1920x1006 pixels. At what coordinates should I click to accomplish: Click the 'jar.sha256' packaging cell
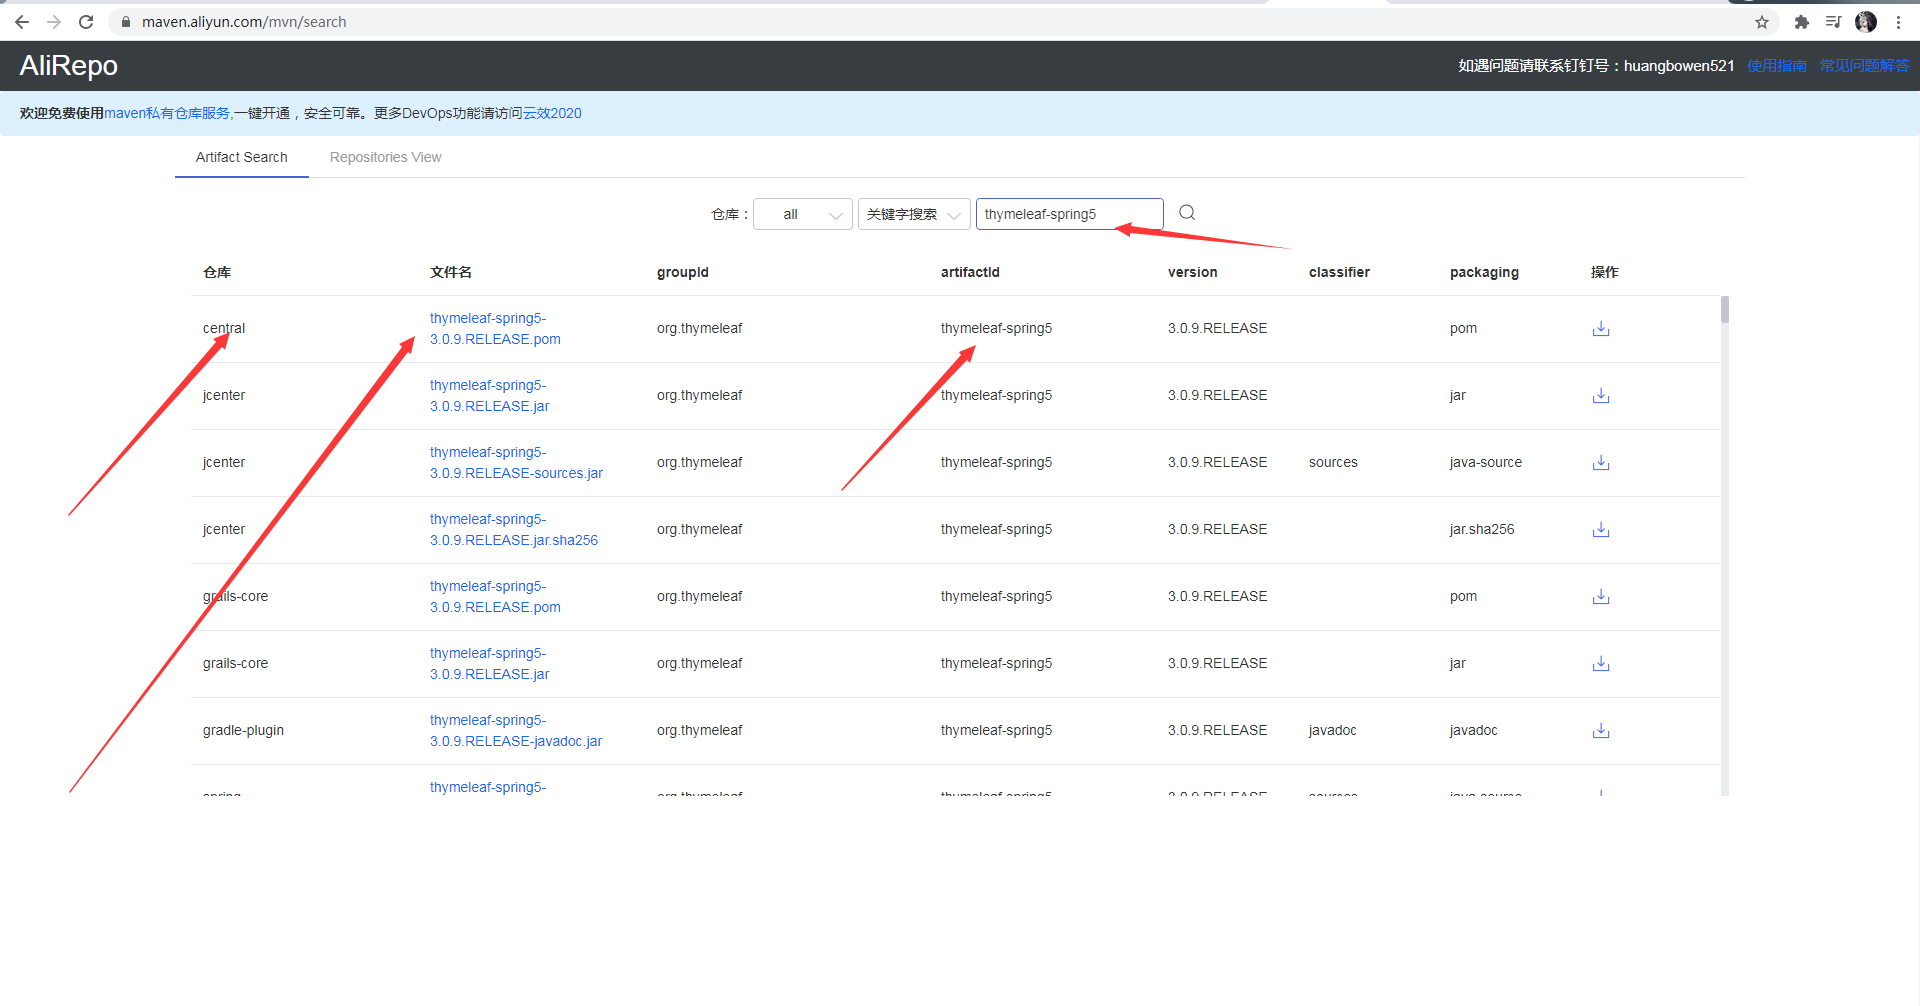coord(1482,529)
